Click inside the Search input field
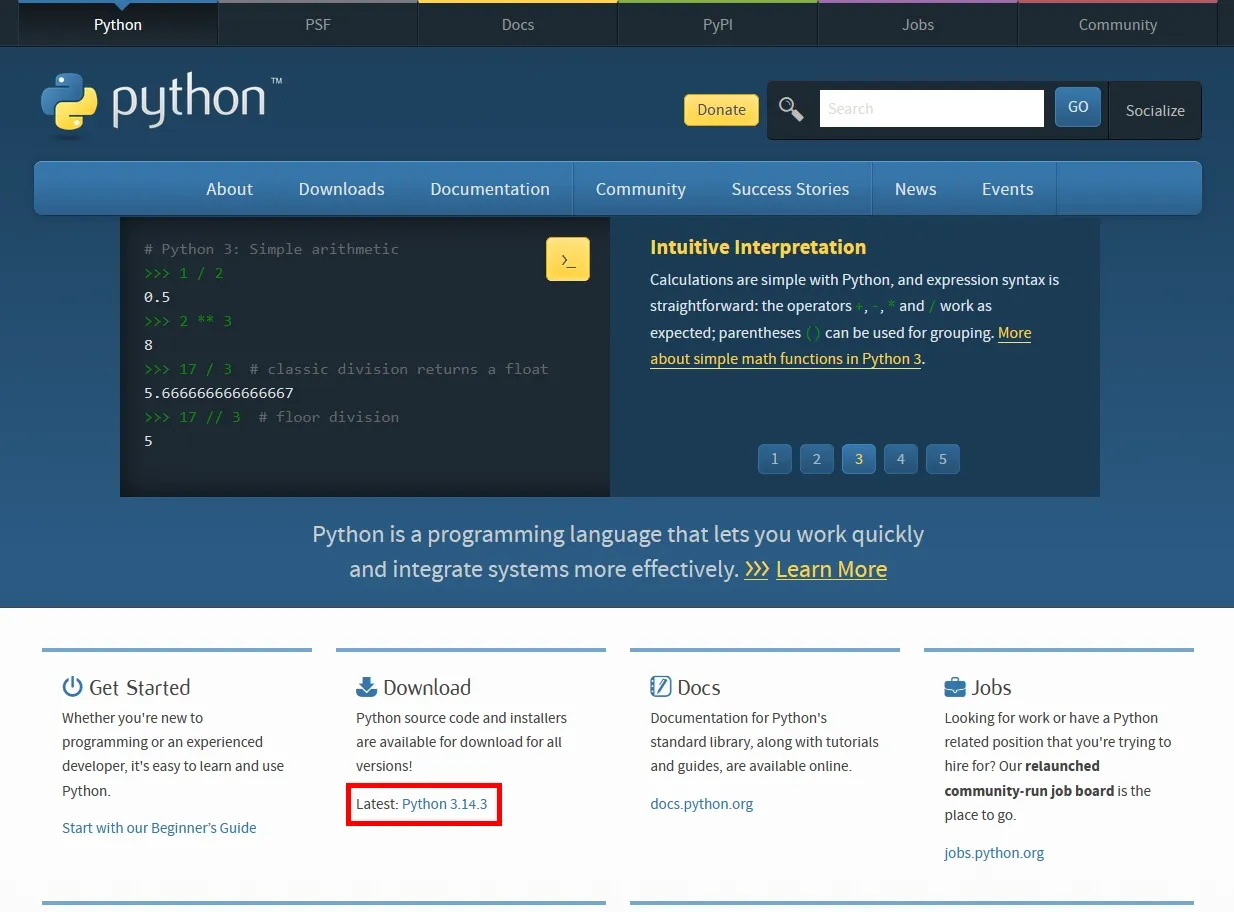Screen dimensions: 1234x912 [x=930, y=108]
